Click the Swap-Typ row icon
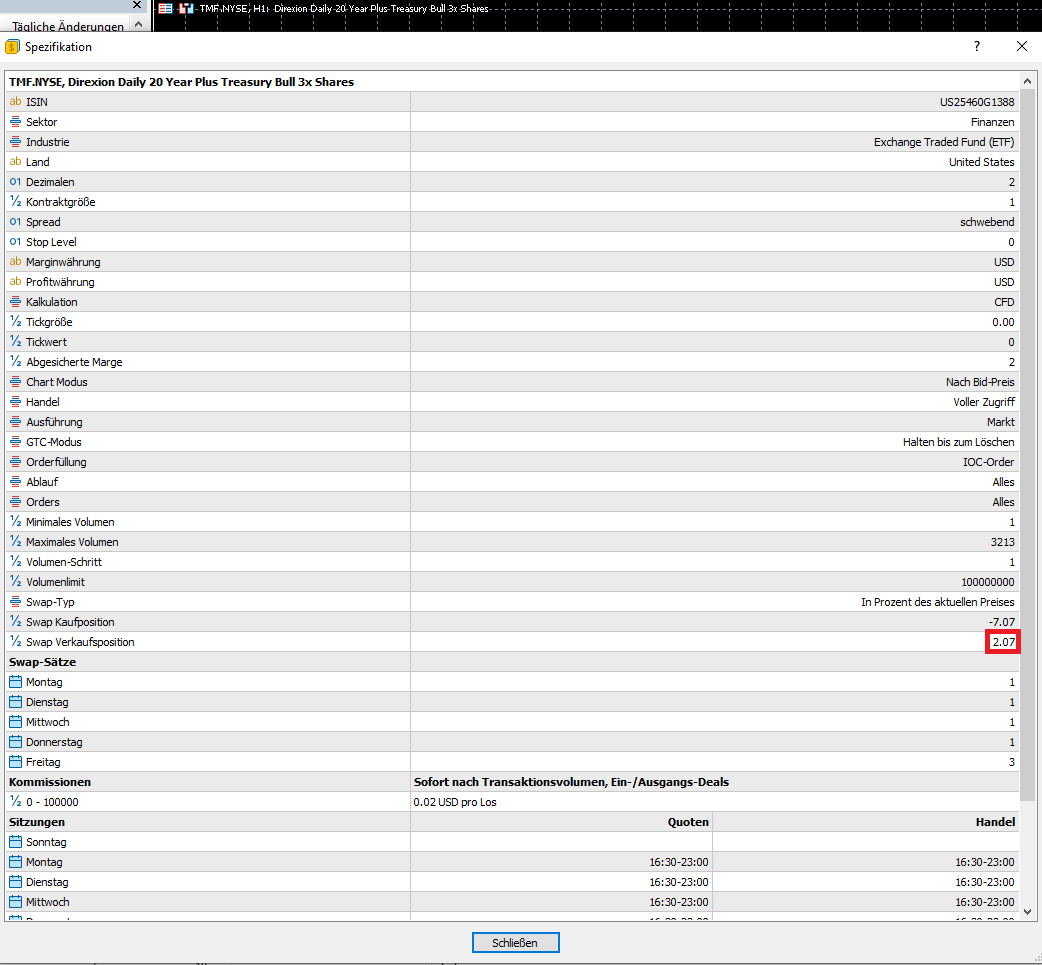The width and height of the screenshot is (1042, 965). pyautogui.click(x=15, y=601)
